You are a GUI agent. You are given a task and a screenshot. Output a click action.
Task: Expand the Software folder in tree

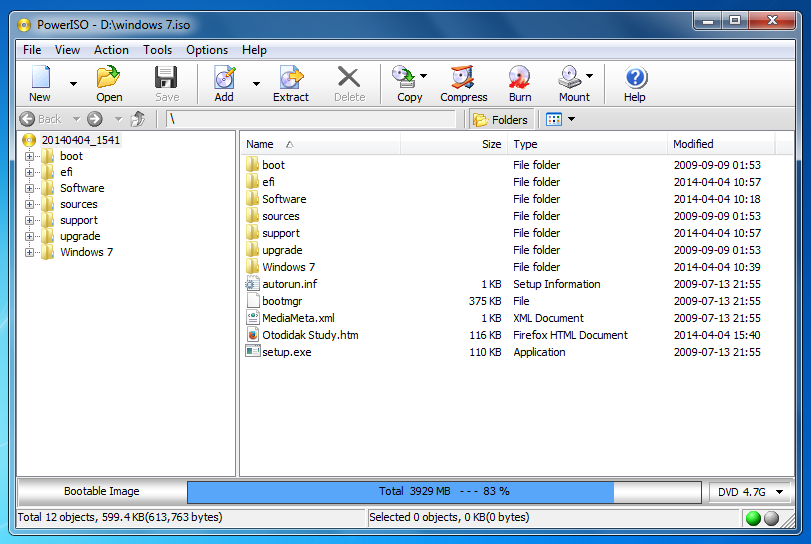point(29,188)
